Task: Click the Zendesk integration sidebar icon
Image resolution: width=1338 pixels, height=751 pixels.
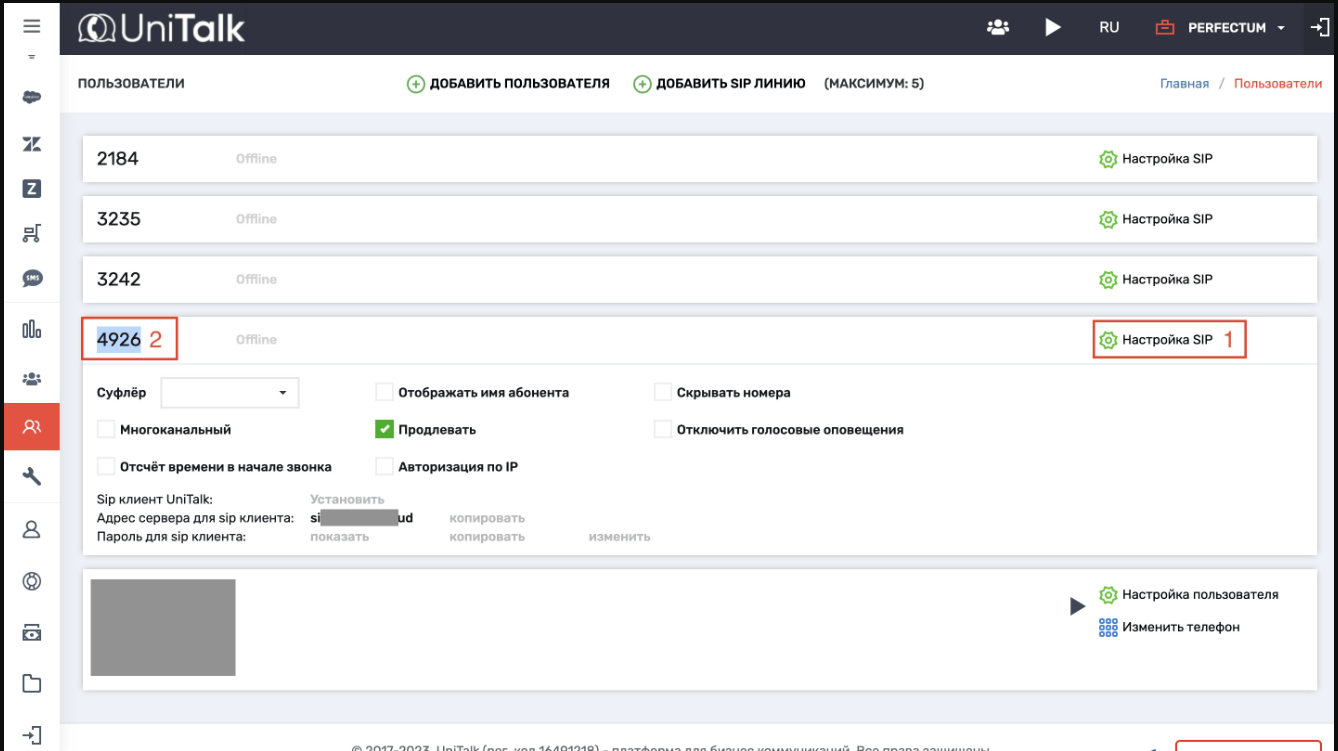Action: pyautogui.click(x=31, y=144)
